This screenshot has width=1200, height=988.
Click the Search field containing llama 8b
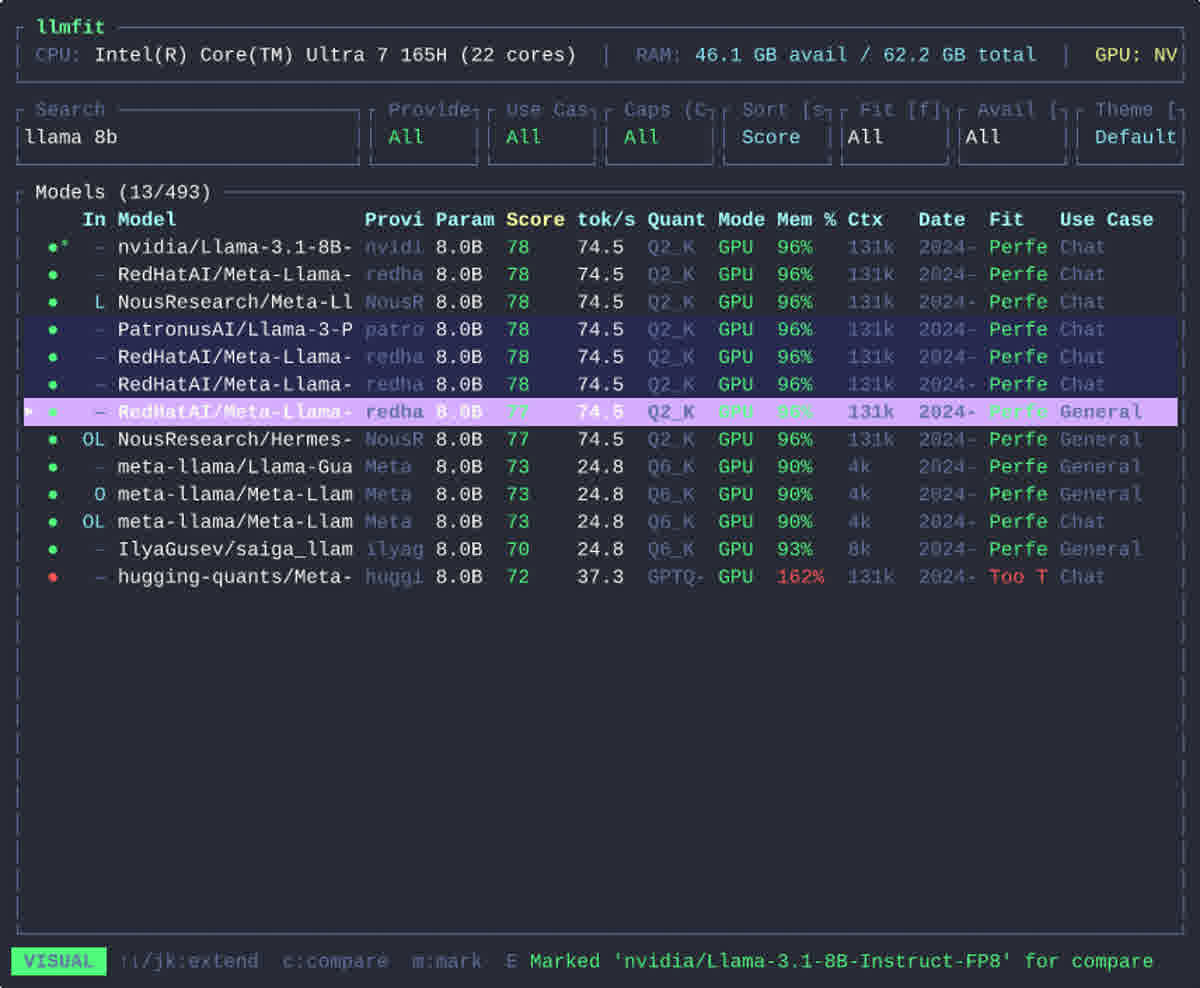coord(188,137)
